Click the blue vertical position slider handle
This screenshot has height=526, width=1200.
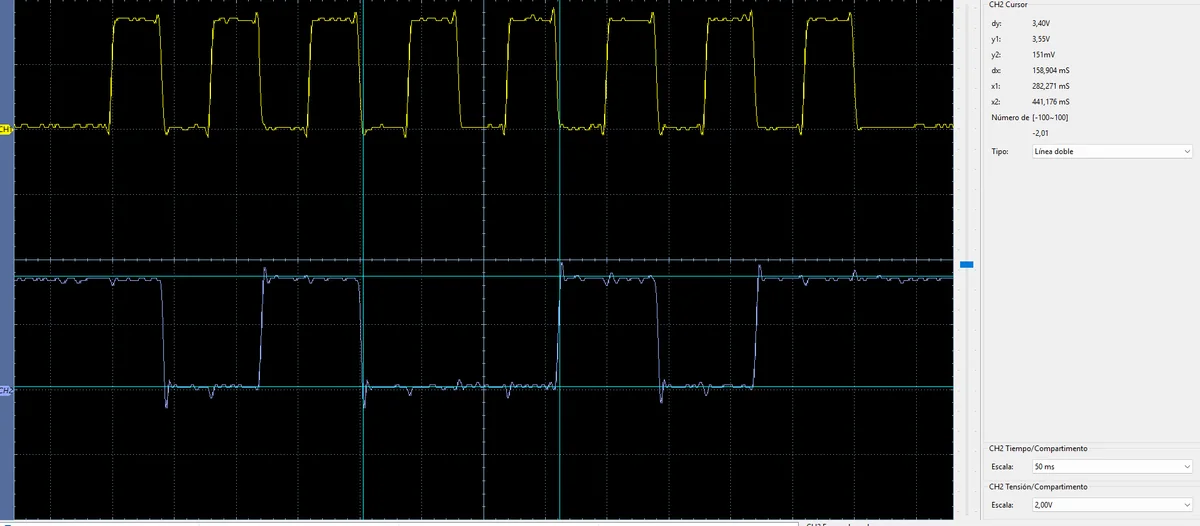966,264
